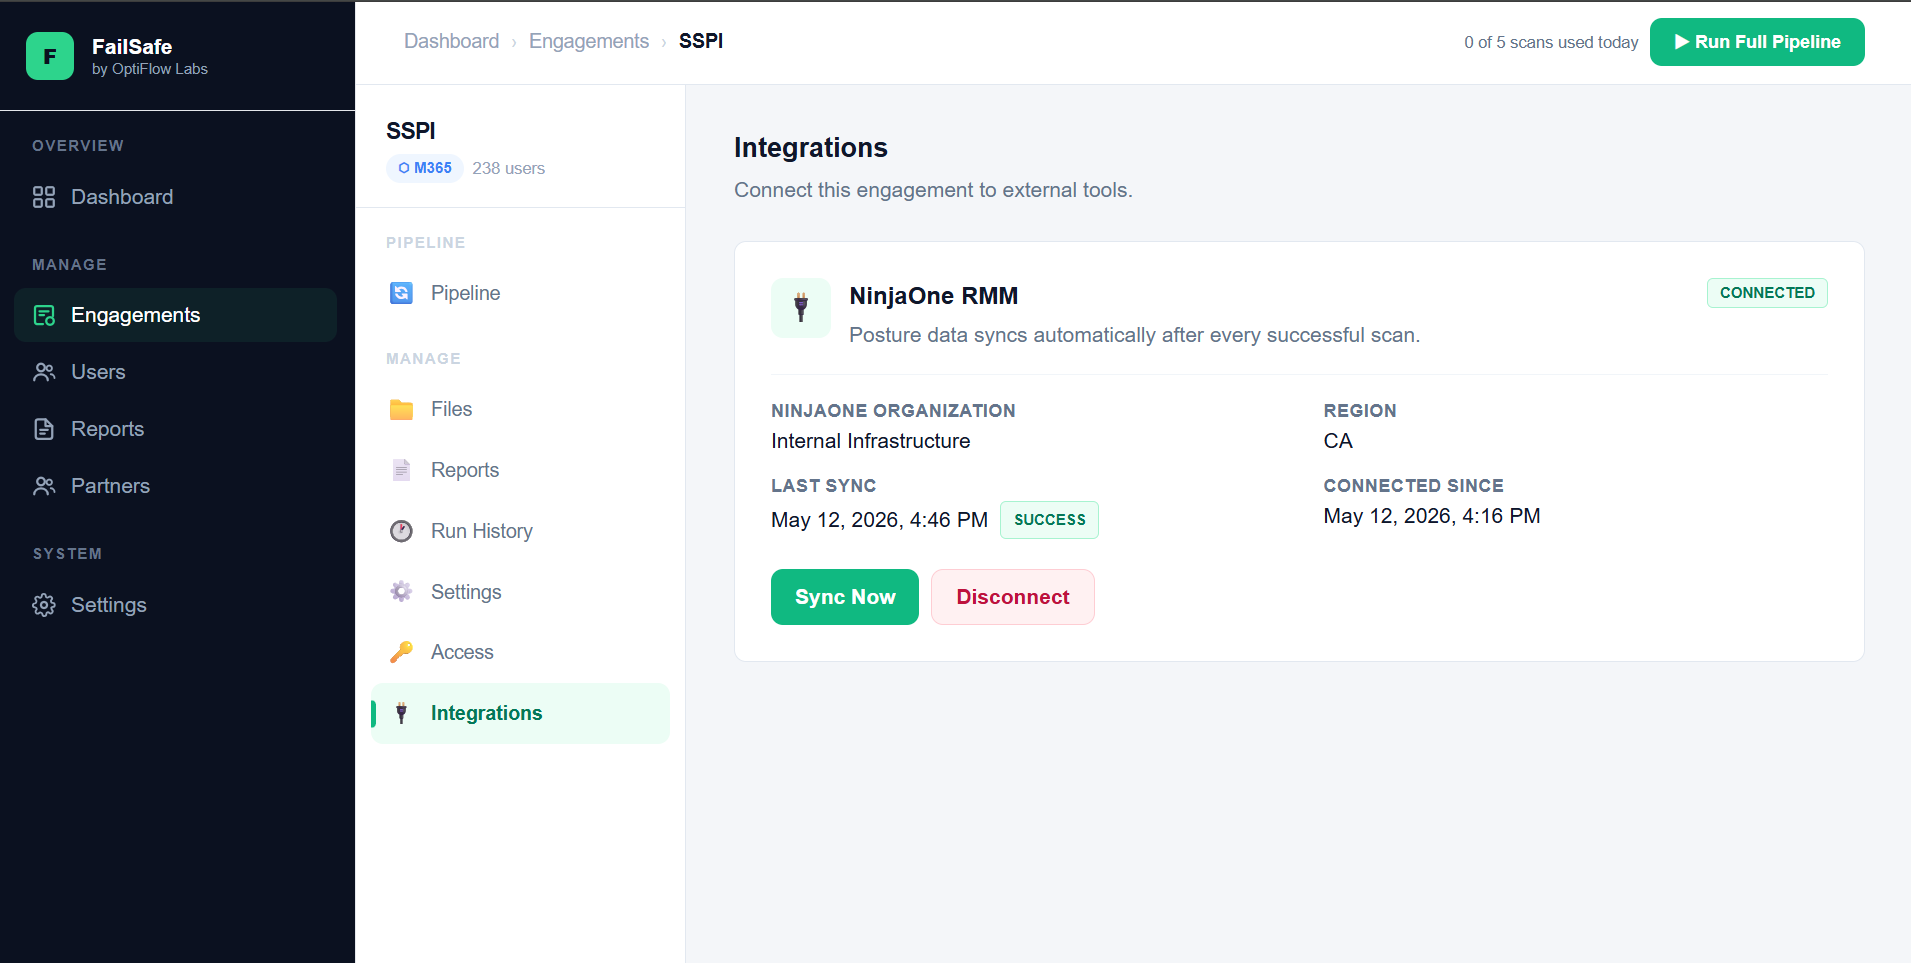1911x963 pixels.
Task: Click the 'NinjaOne RMM' card title
Action: (934, 296)
